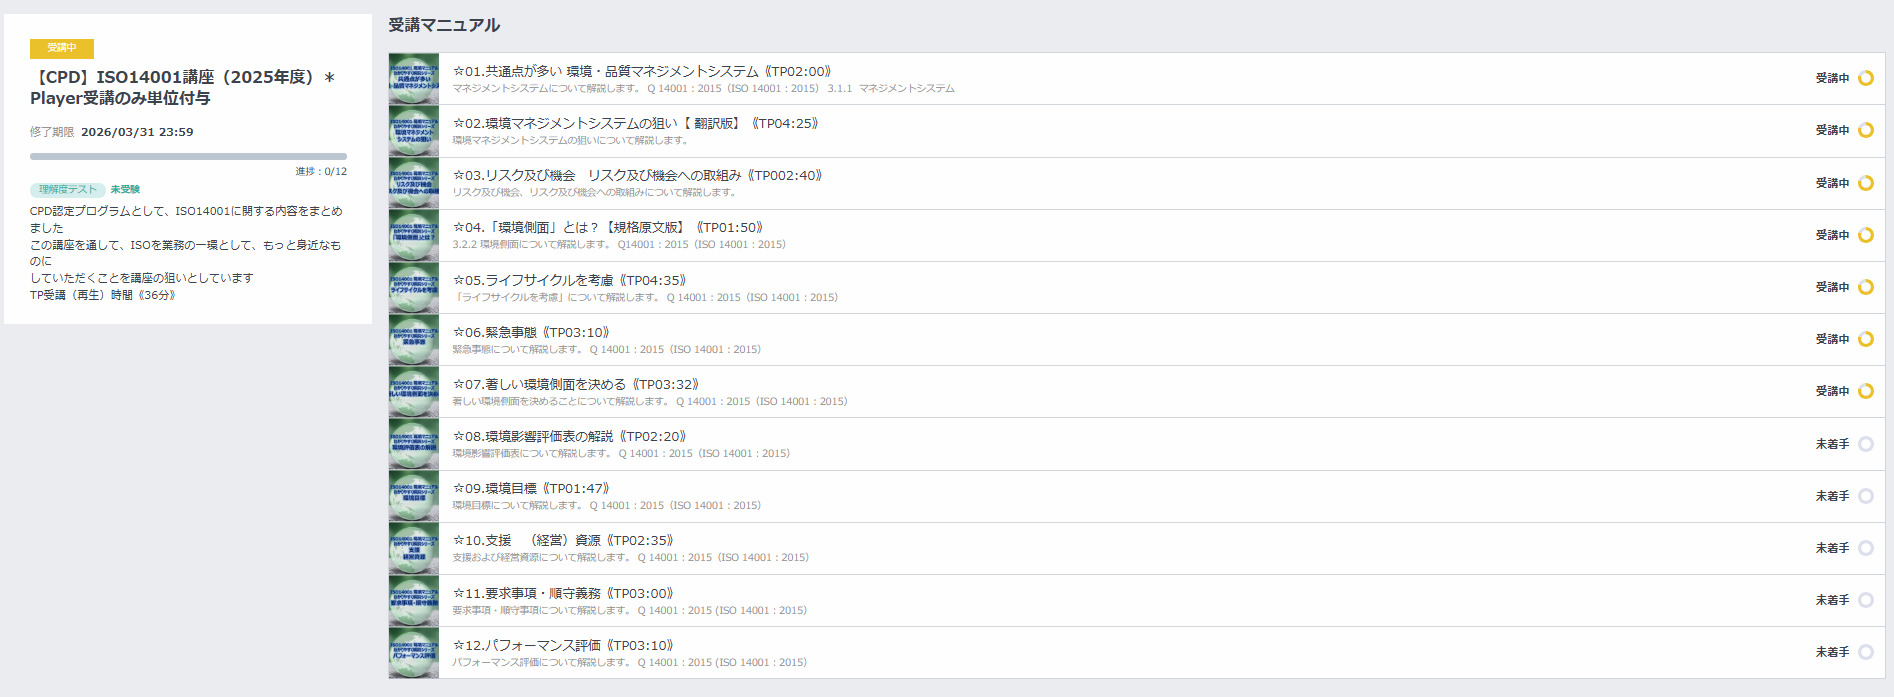Click the in-progress circle icon for lesson 05
The image size is (1894, 697).
pyautogui.click(x=1865, y=287)
